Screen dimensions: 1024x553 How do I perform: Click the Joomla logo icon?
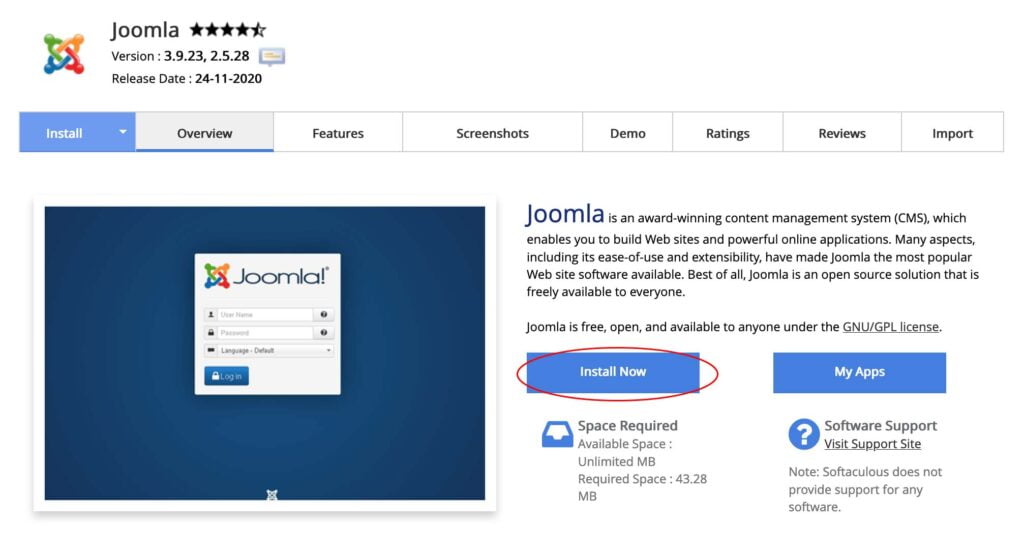(x=64, y=54)
